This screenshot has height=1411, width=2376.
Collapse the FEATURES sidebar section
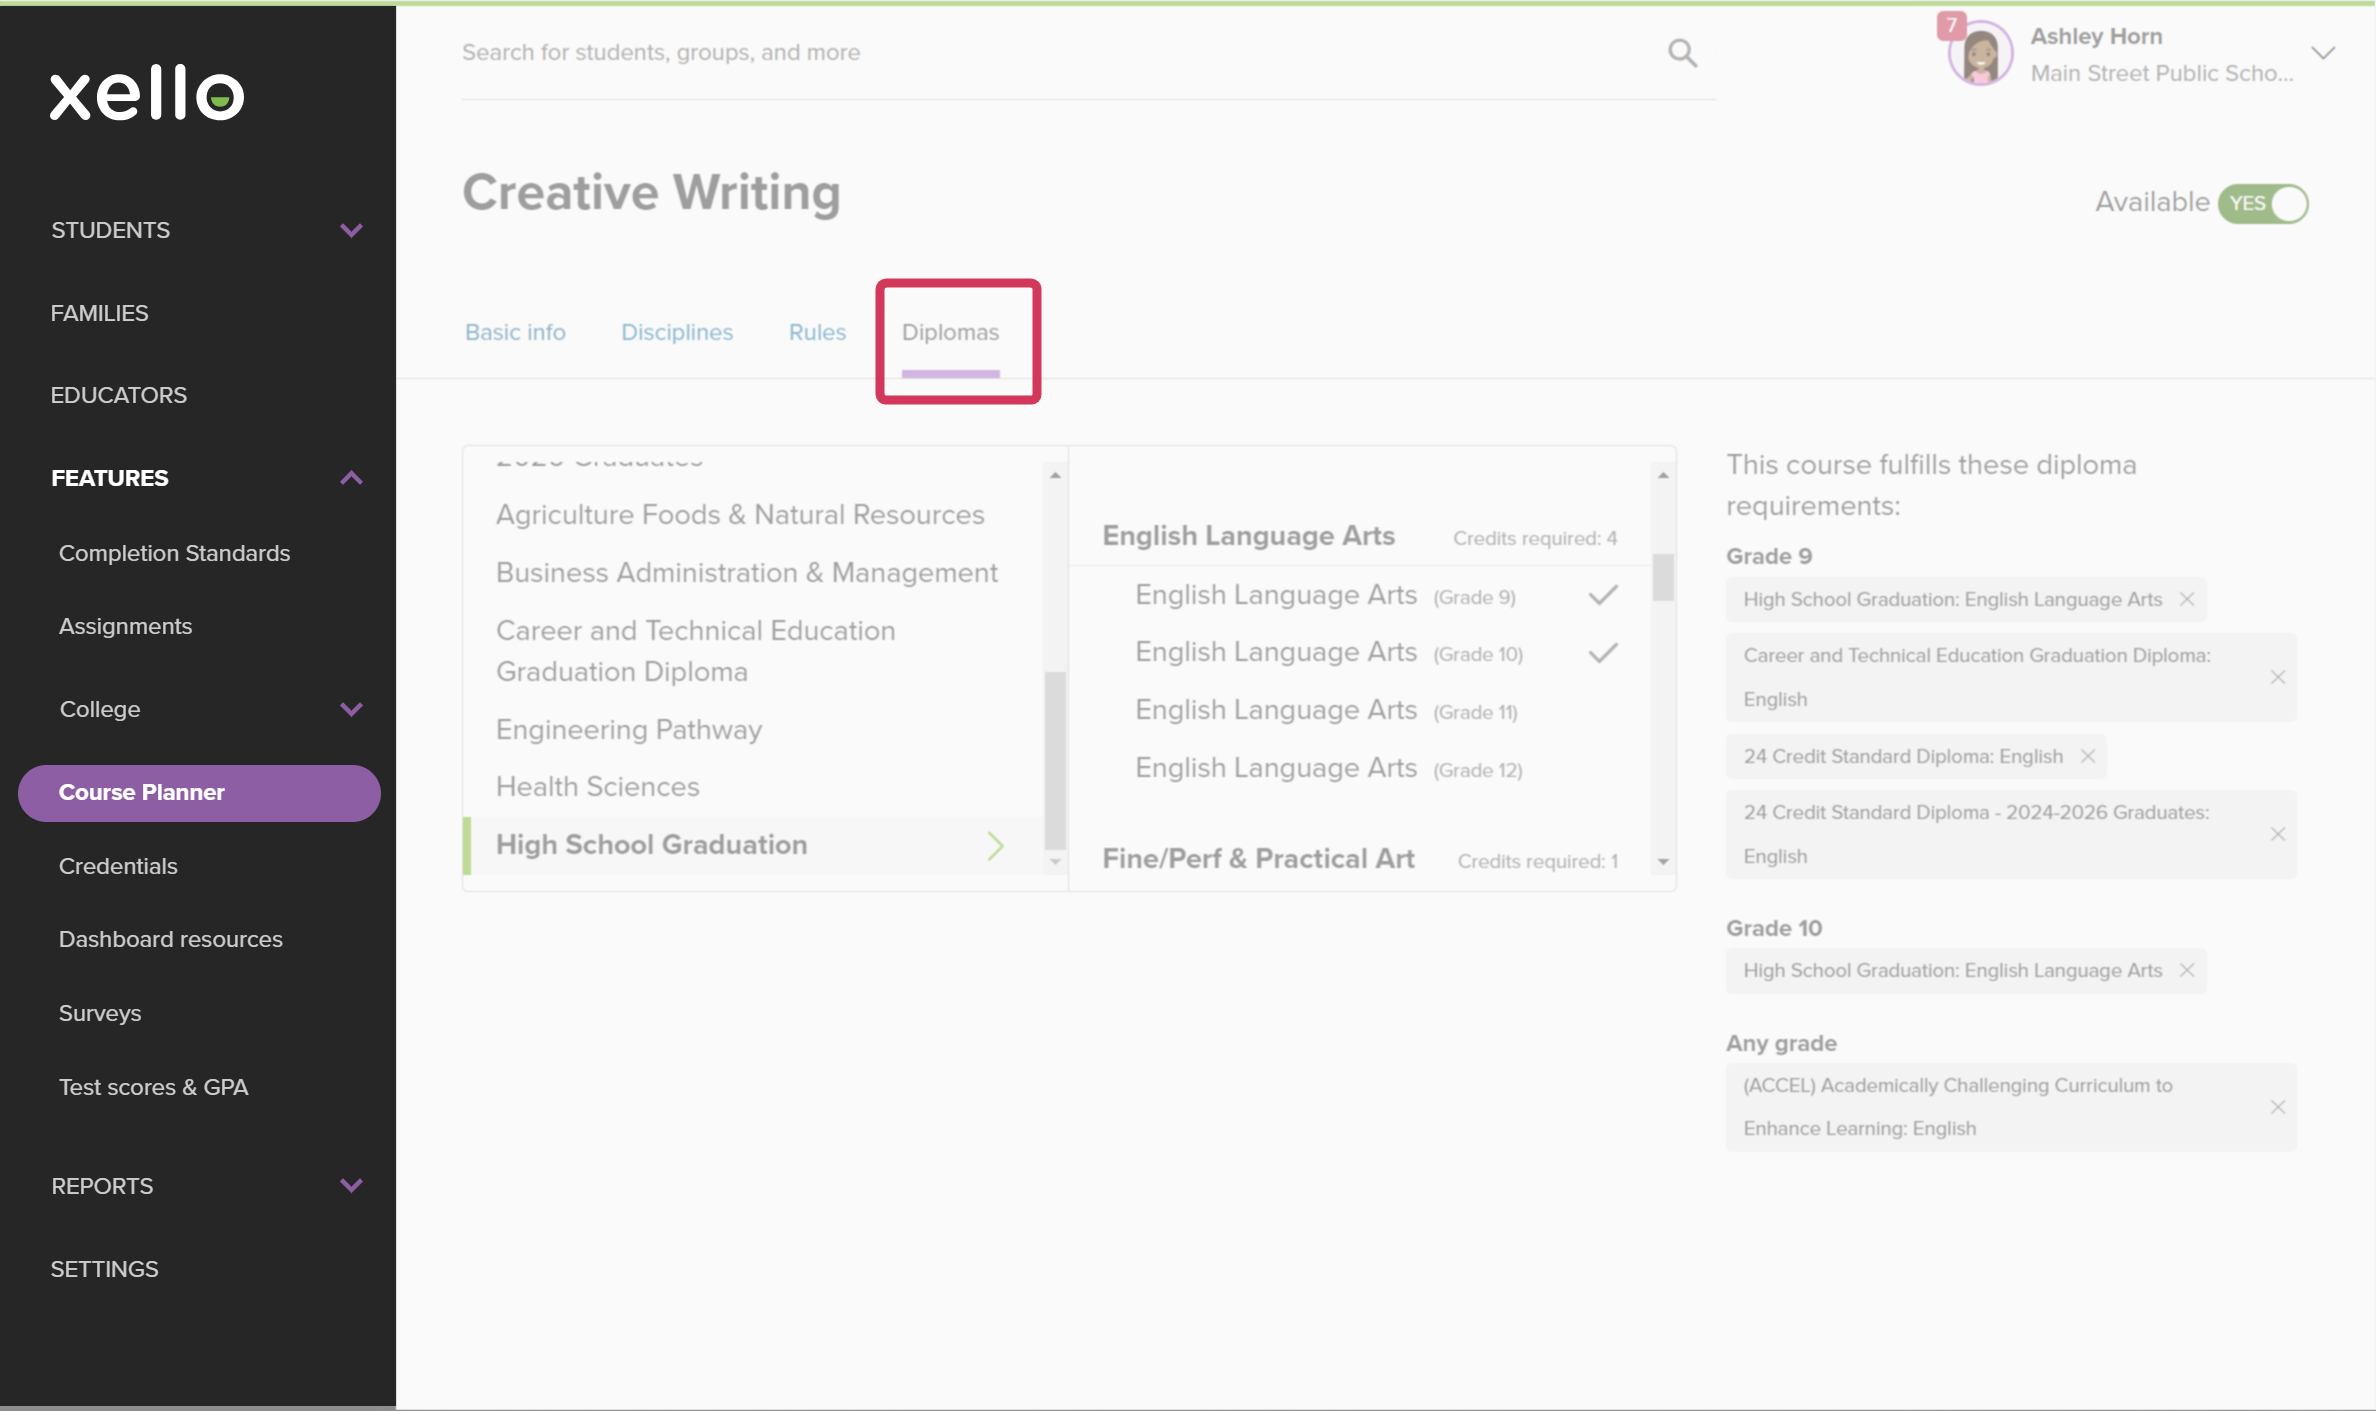tap(351, 478)
